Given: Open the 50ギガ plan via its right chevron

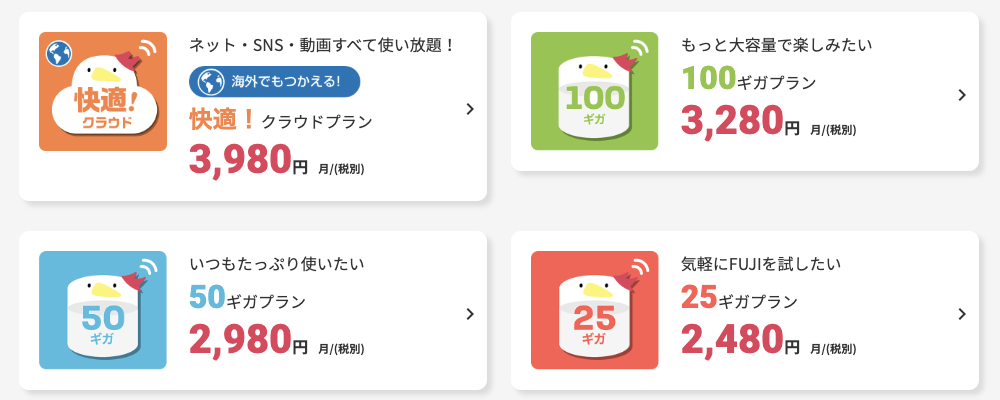Looking at the screenshot, I should (x=470, y=314).
